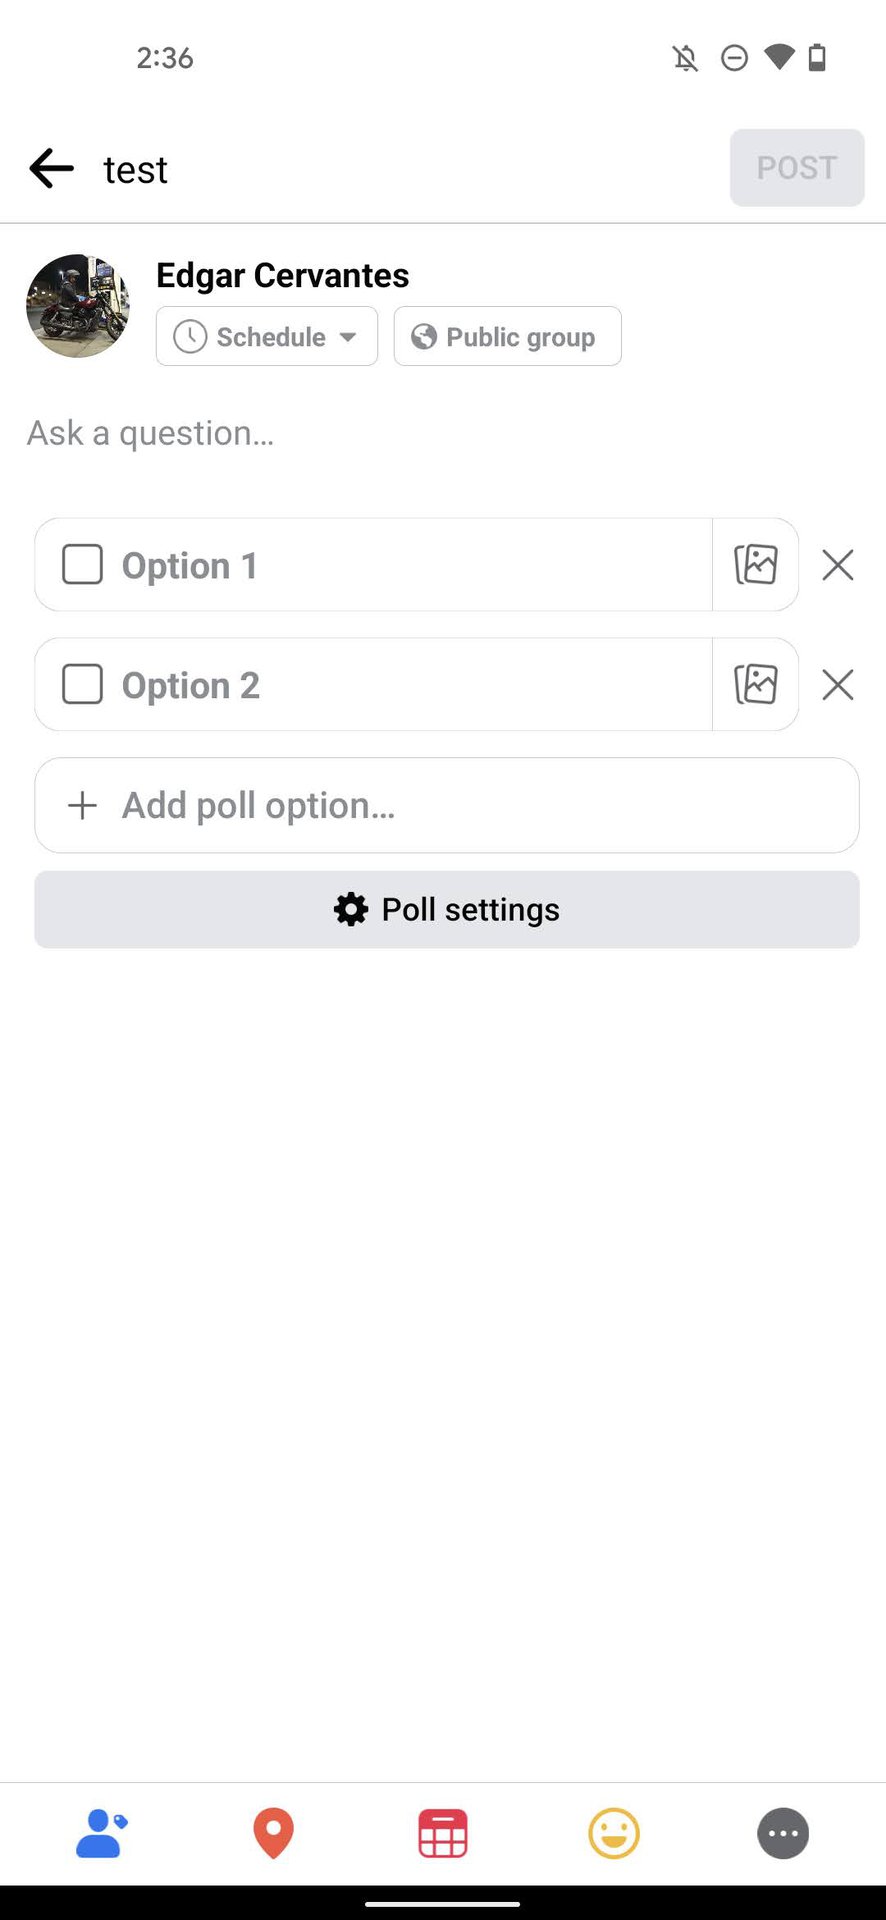Tick the Option 1 checkbox
The width and height of the screenshot is (886, 1920).
click(x=83, y=565)
